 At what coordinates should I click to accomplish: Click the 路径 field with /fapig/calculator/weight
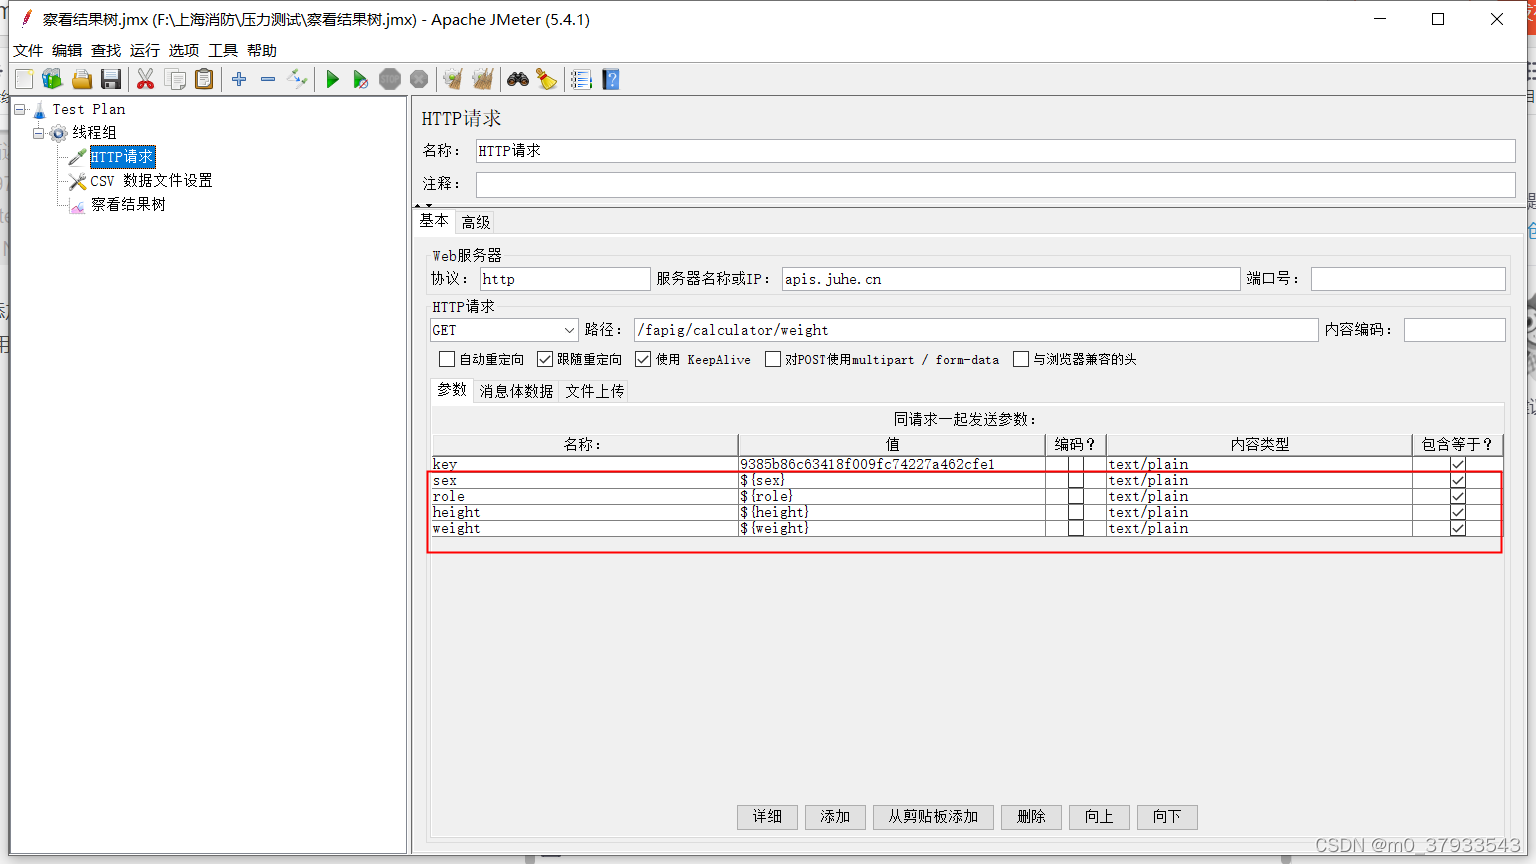pos(976,330)
